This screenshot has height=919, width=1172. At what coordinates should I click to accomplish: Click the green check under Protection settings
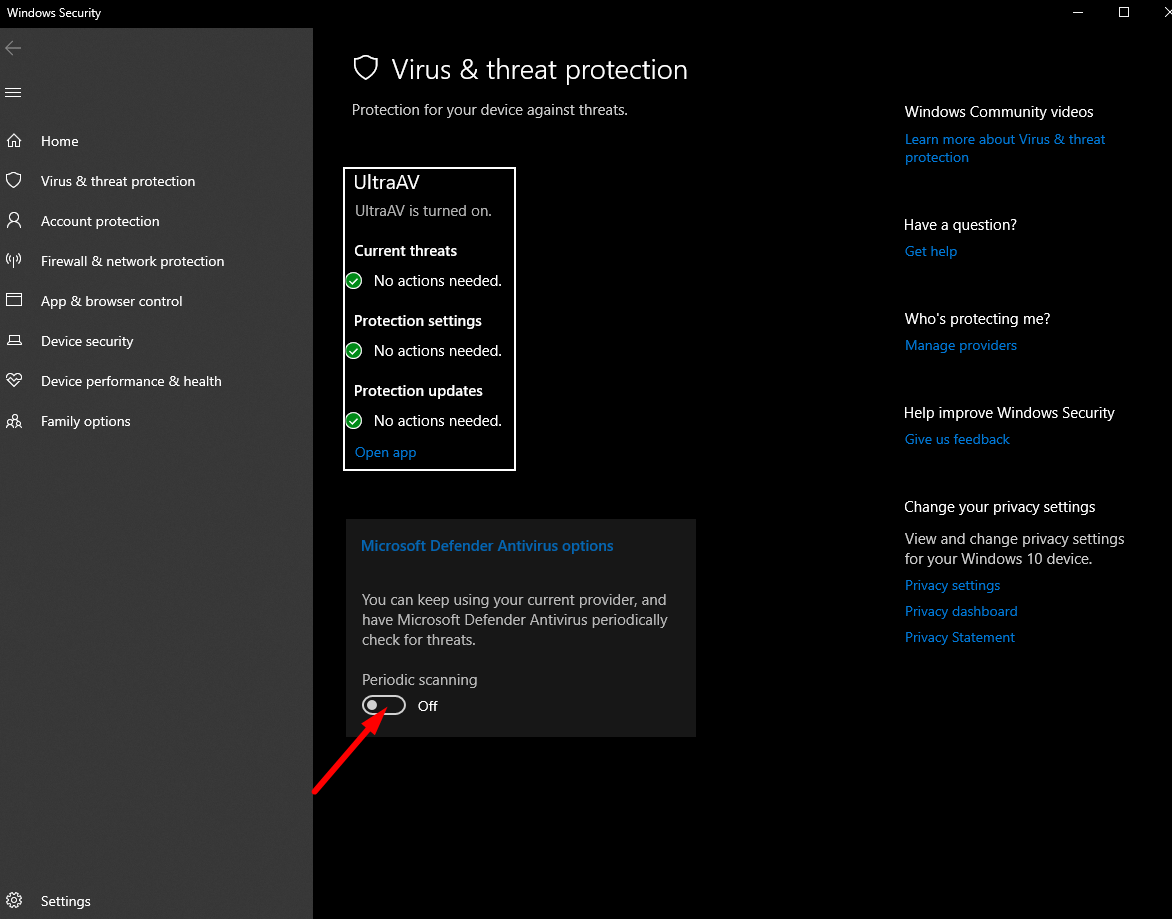click(354, 350)
